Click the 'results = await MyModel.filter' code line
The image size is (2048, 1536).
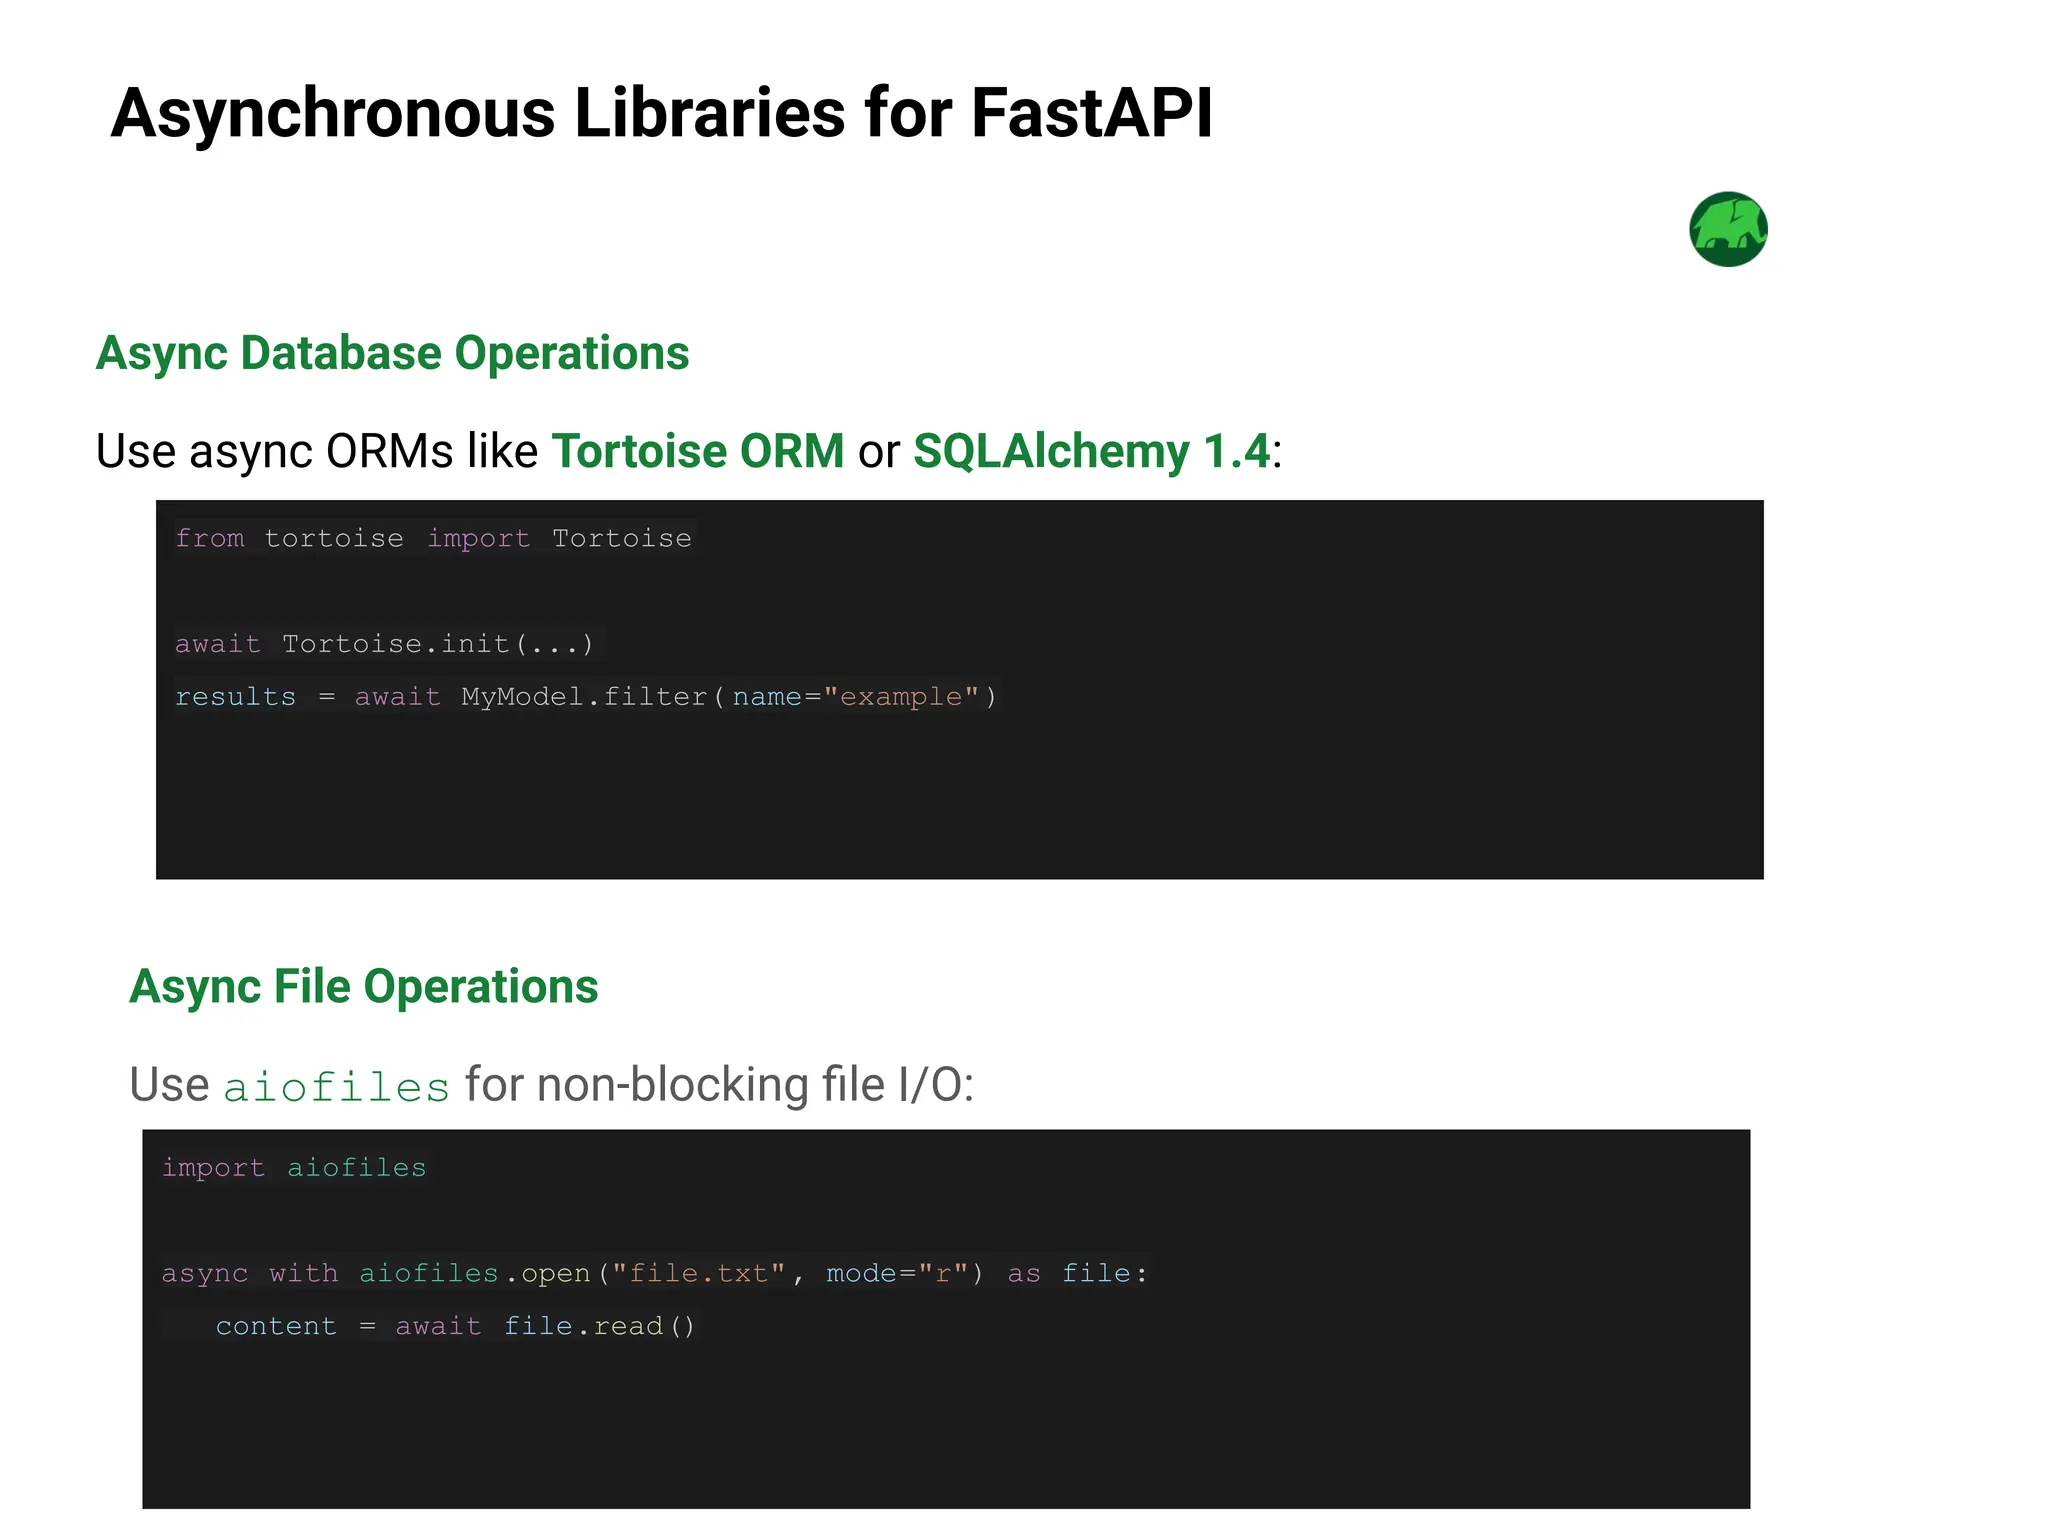point(586,696)
